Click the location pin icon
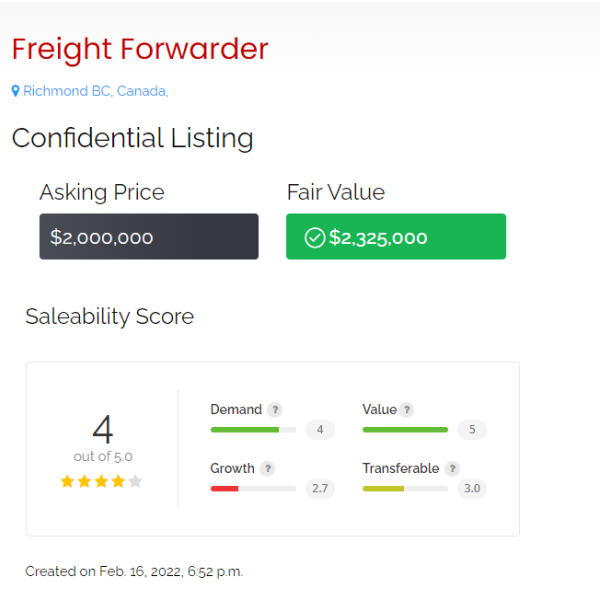The image size is (600, 600). click(15, 91)
